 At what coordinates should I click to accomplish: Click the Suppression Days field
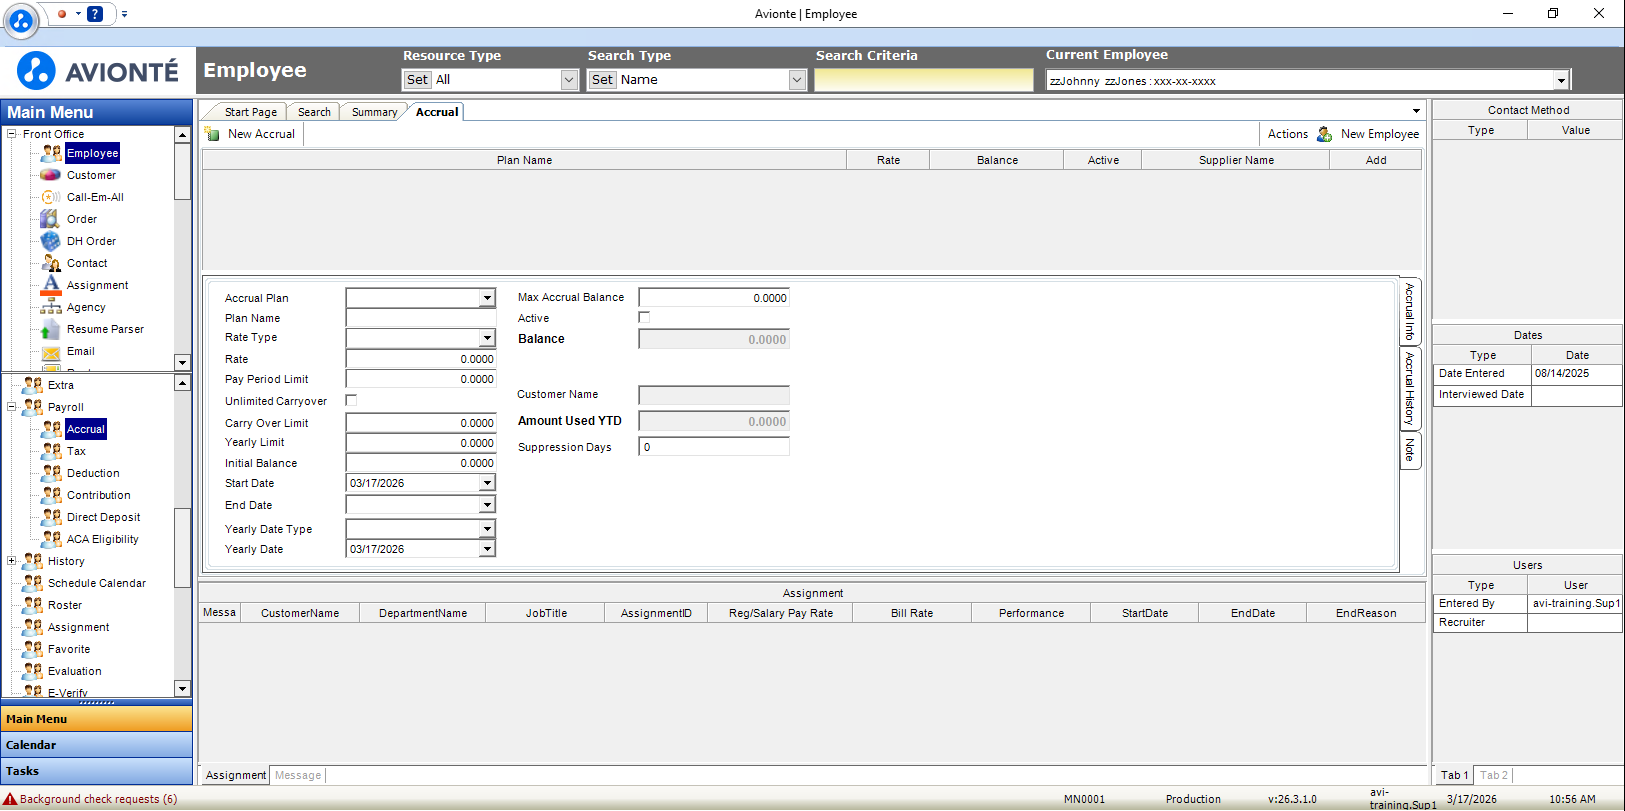point(714,447)
